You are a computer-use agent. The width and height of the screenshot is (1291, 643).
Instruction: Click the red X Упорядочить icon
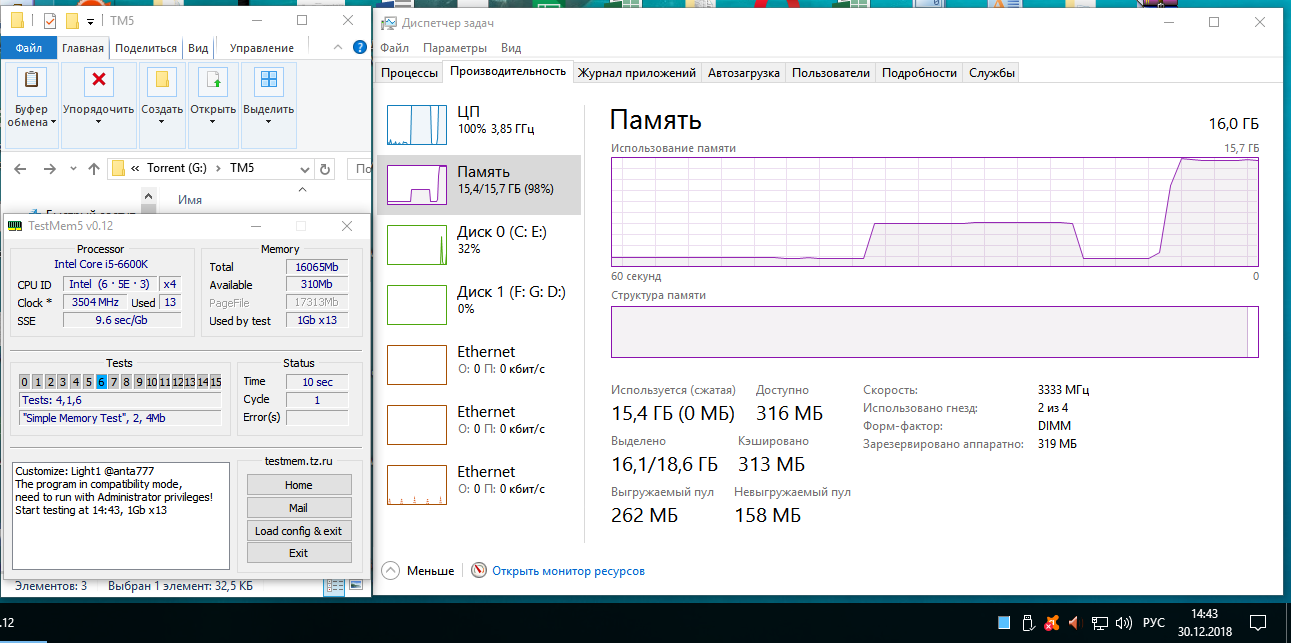[x=98, y=81]
